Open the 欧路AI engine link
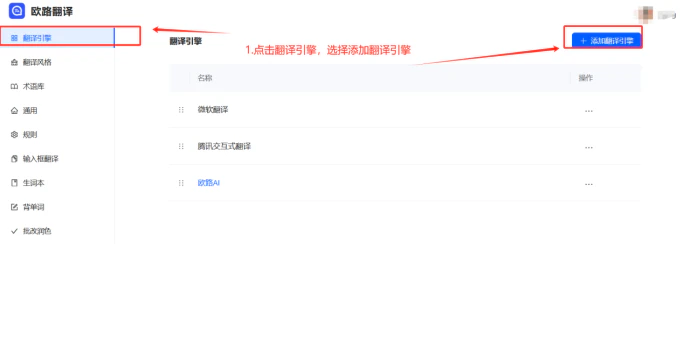690x364 pixels. (208, 183)
